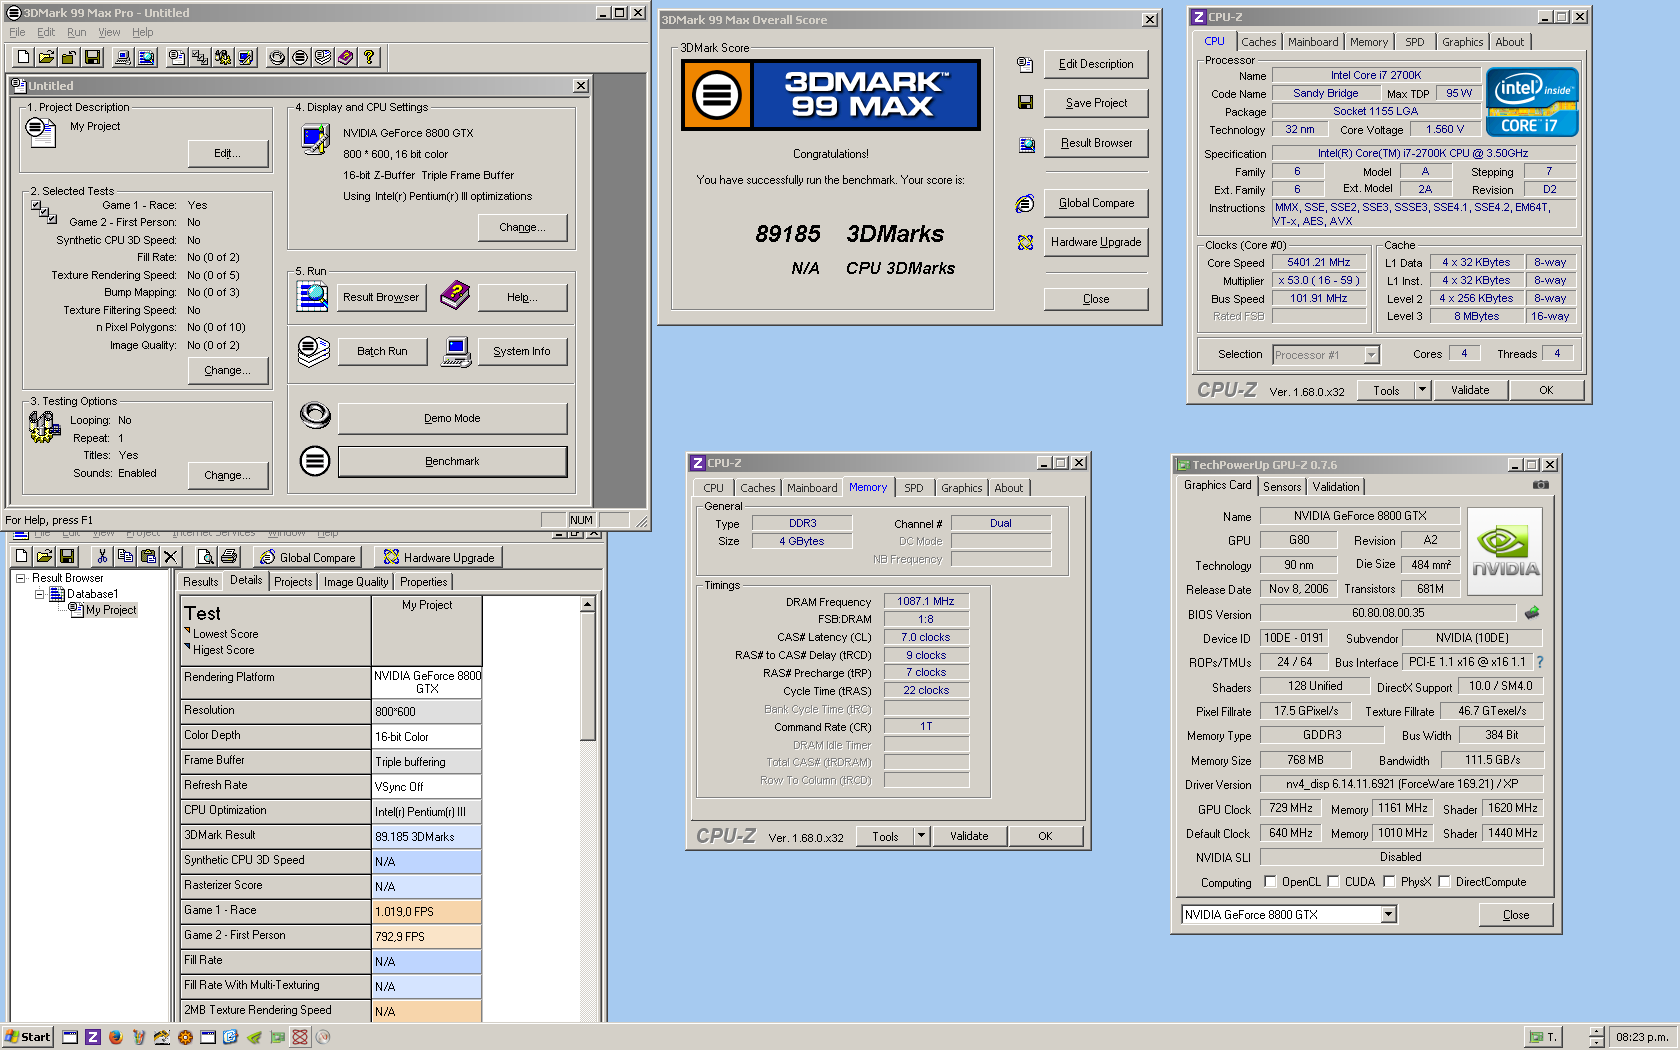This screenshot has width=1680, height=1050.
Task: Collapse the Result Browser tree root node
Action: [x=20, y=578]
